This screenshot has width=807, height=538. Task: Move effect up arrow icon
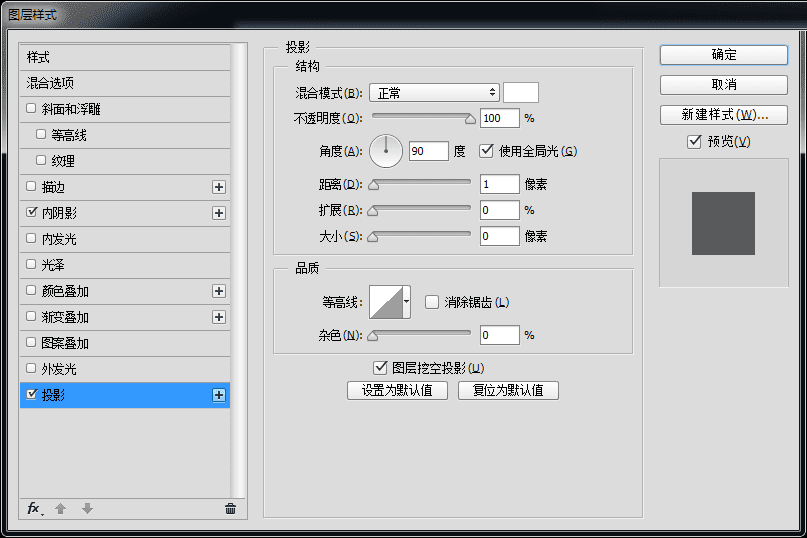pos(61,509)
